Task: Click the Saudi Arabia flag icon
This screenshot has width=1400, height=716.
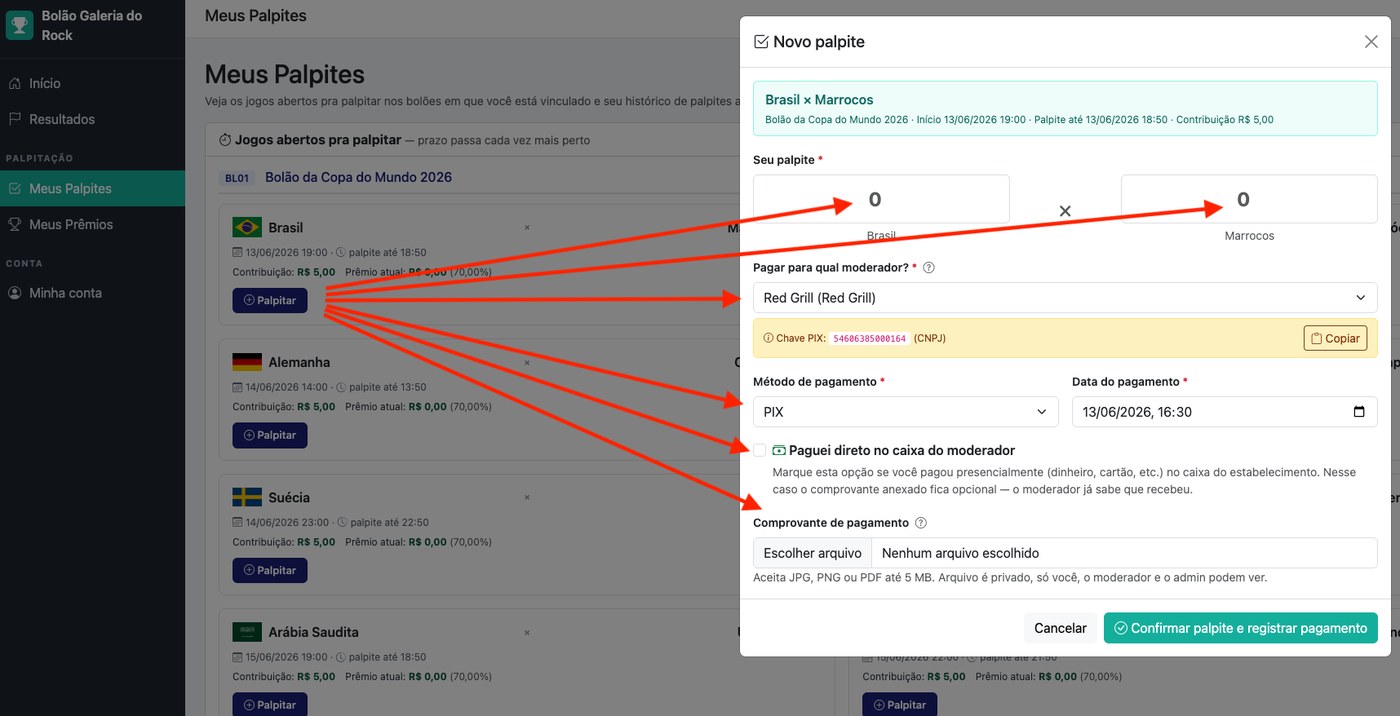Action: pyautogui.click(x=247, y=632)
